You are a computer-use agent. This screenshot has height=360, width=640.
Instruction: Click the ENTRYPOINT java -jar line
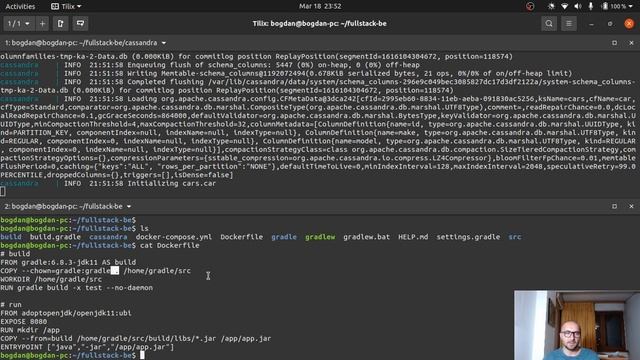point(87,347)
